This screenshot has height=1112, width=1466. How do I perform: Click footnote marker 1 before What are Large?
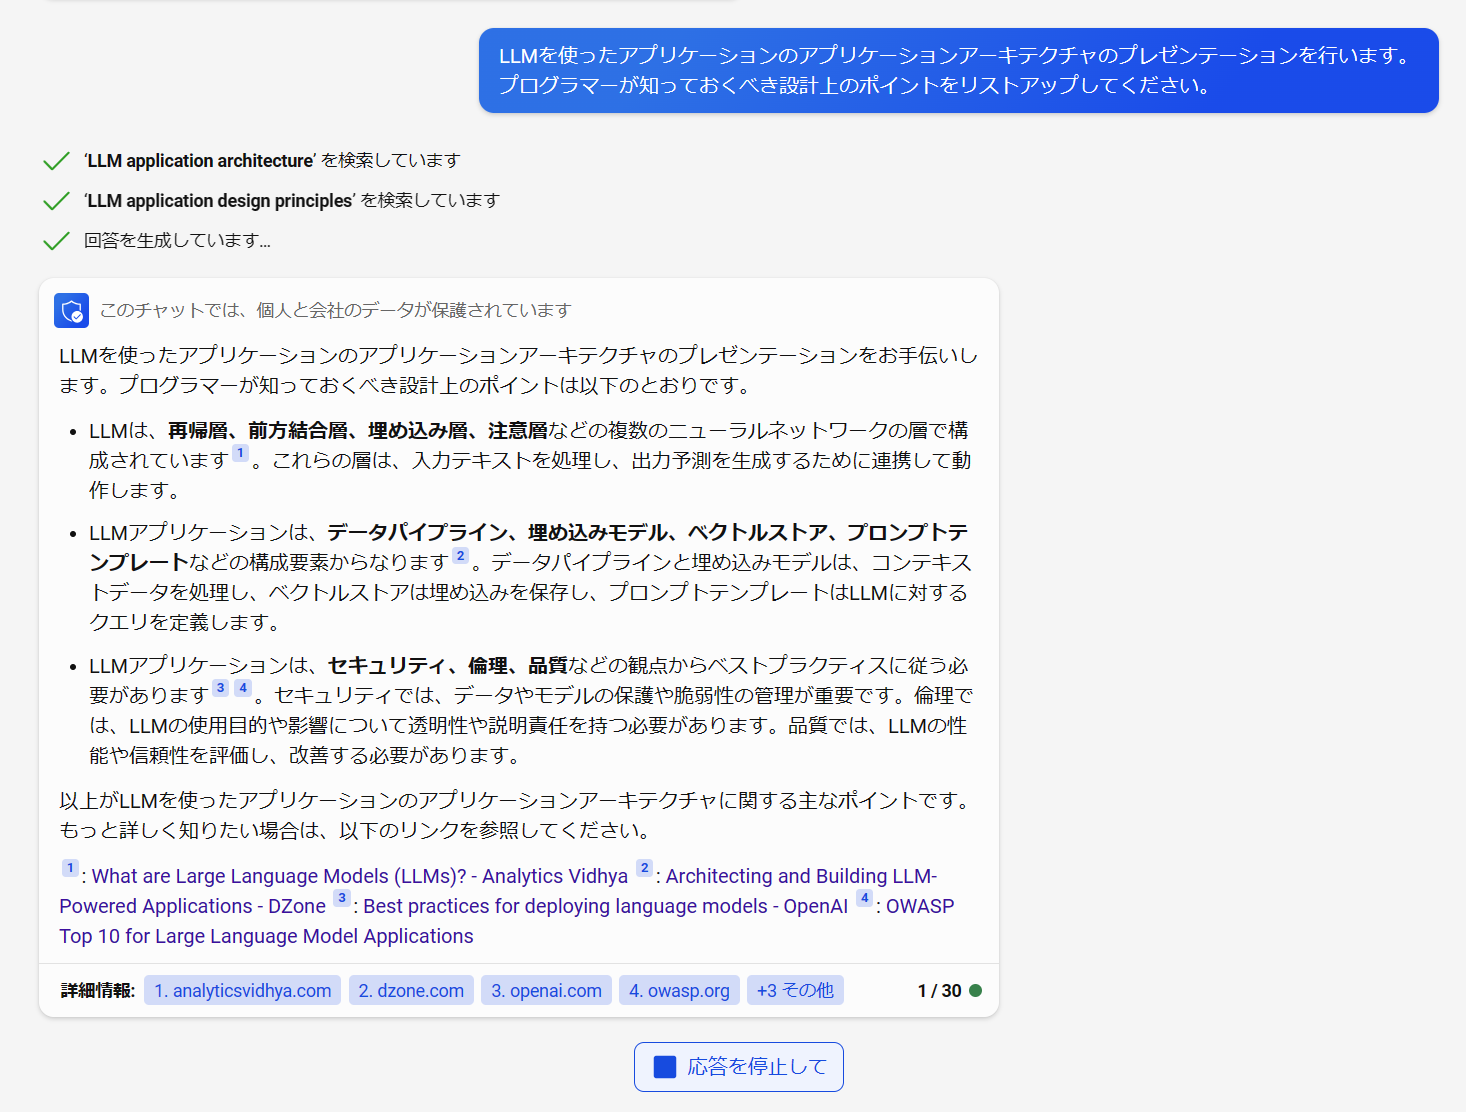(x=70, y=868)
